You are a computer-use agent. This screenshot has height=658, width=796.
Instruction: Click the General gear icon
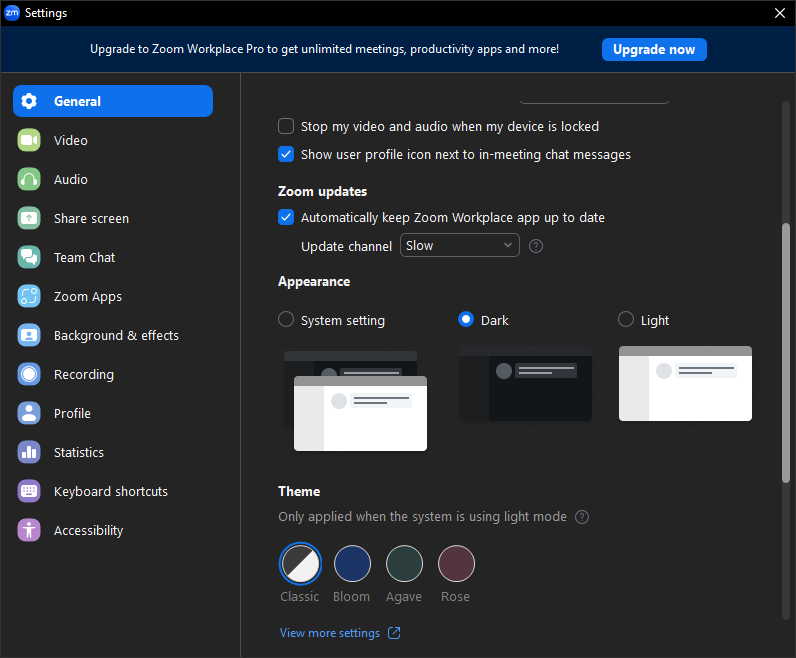coord(29,101)
